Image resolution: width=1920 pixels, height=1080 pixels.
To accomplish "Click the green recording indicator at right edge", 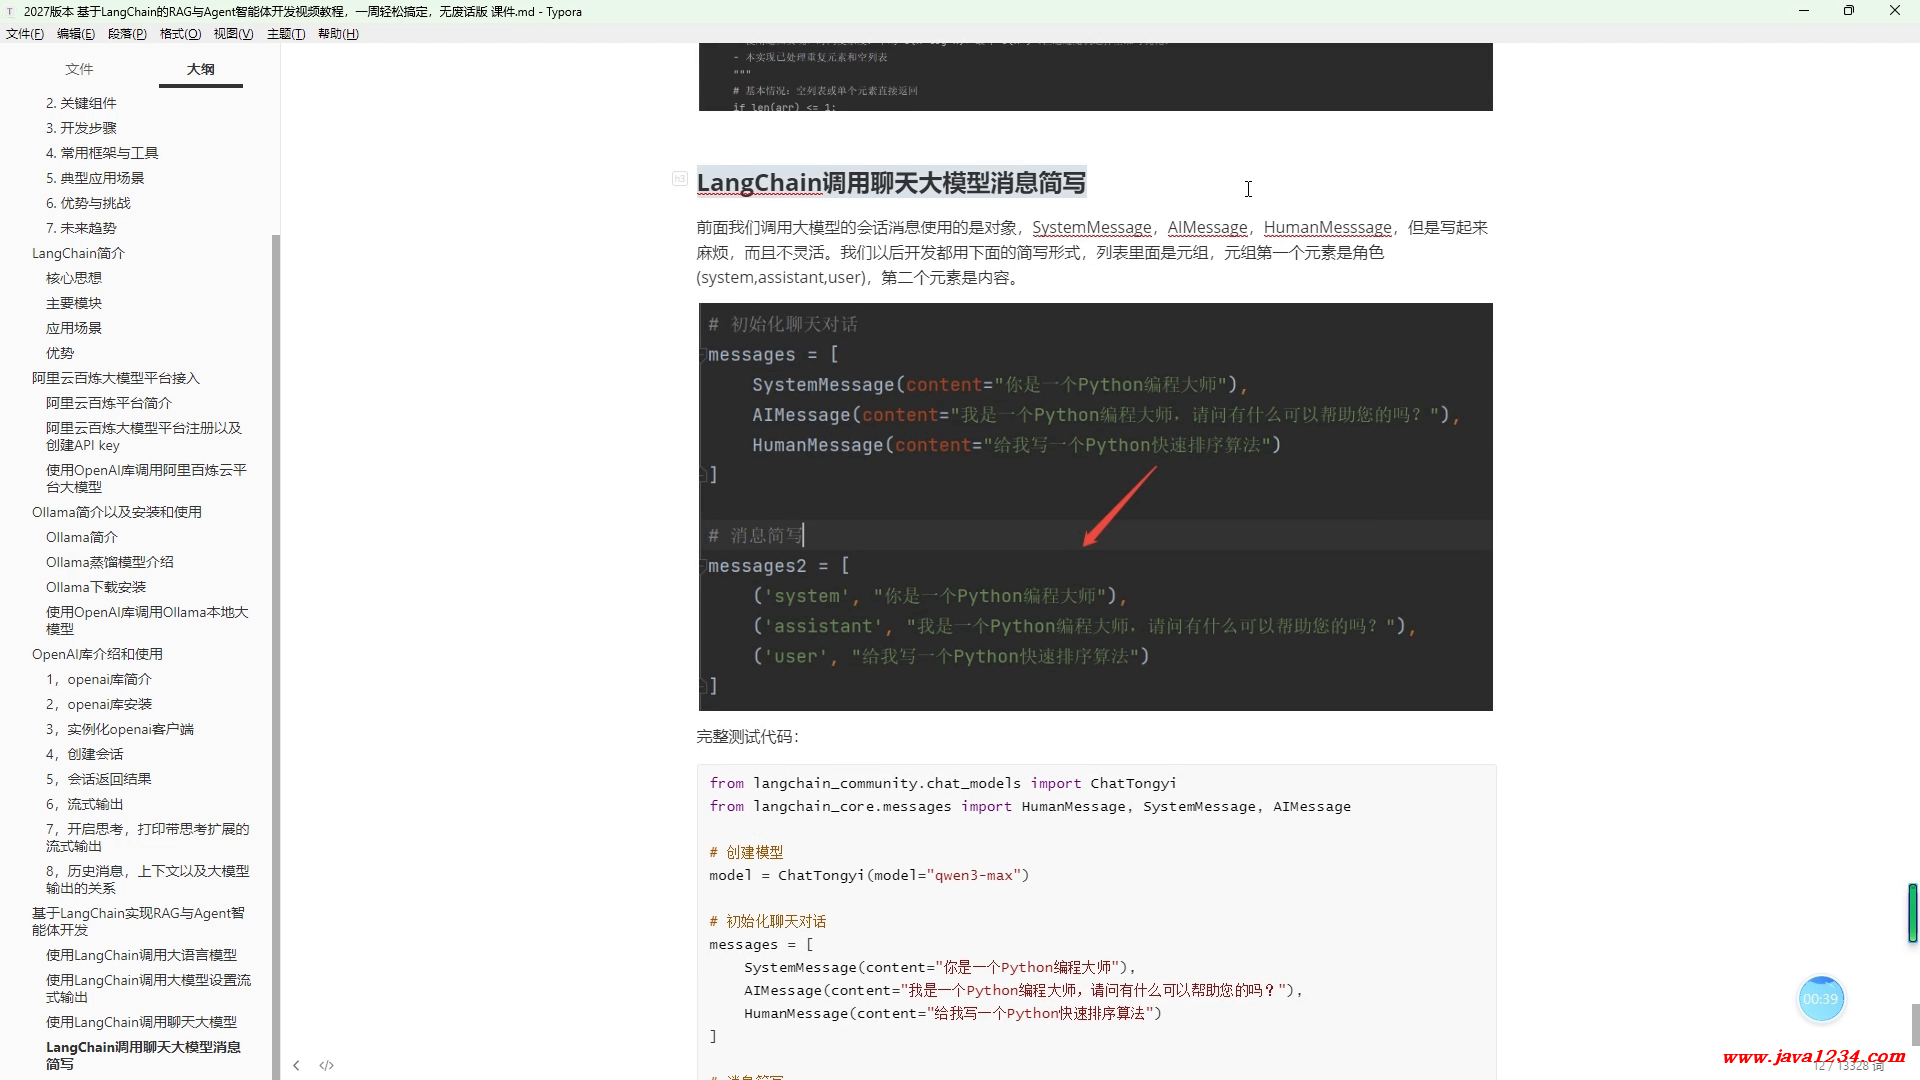I will pos(1912,912).
